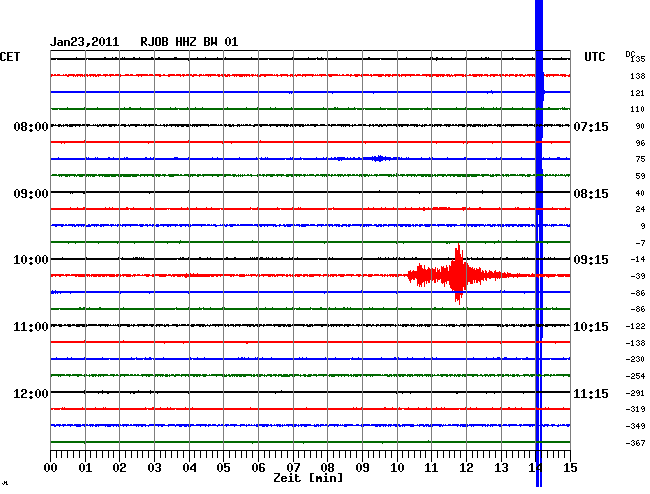Select the 'DC' column header
The image size is (650, 494).
(630, 54)
